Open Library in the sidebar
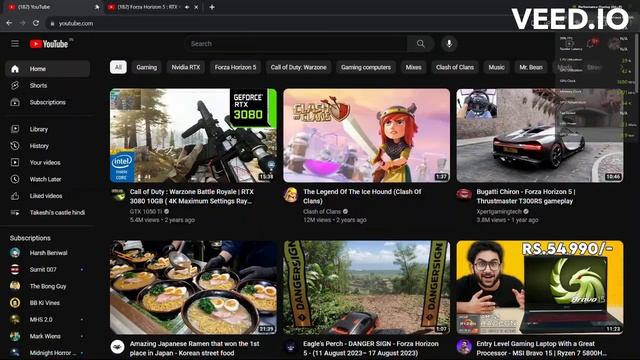Viewport: 640px width, 360px height. point(48,129)
